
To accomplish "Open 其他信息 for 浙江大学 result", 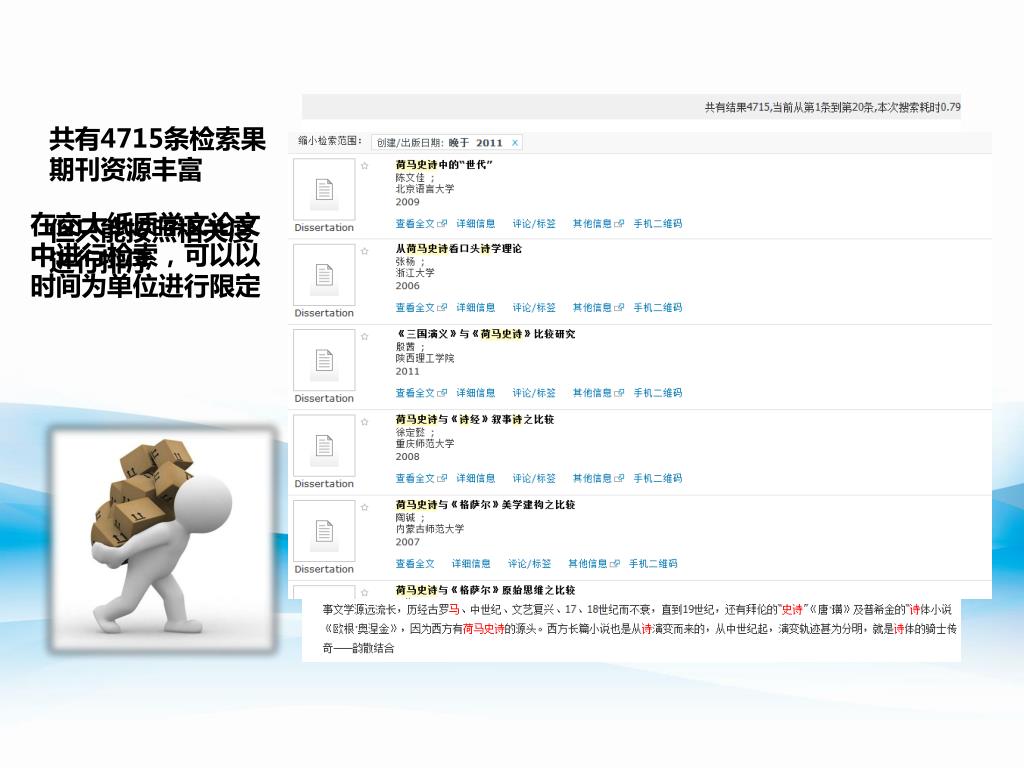I will (x=598, y=308).
